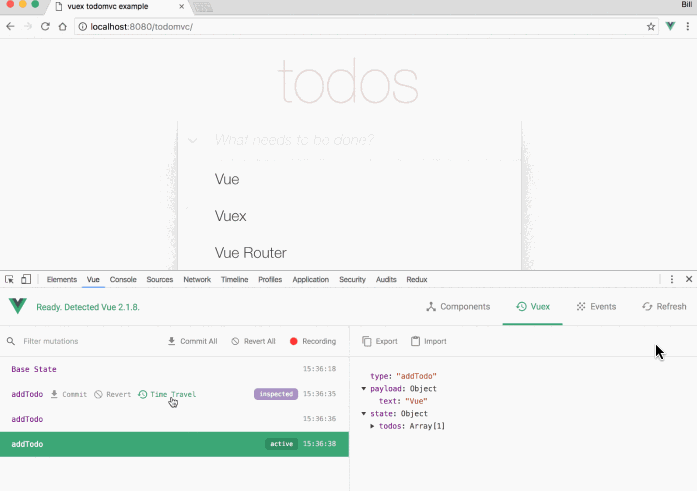Click the Vue logo in devtools header
The image size is (697, 491).
18,306
